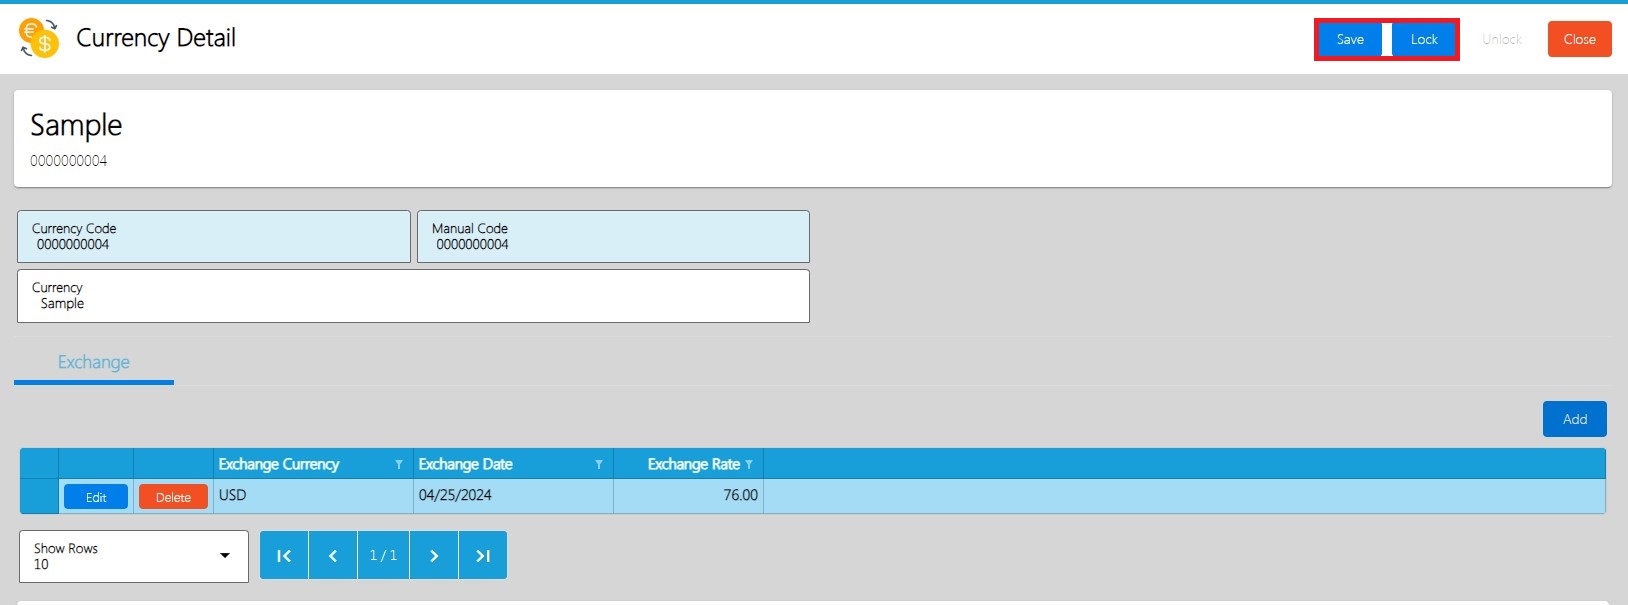Add a new exchange rate entry
The image size is (1628, 605).
tap(1574, 419)
